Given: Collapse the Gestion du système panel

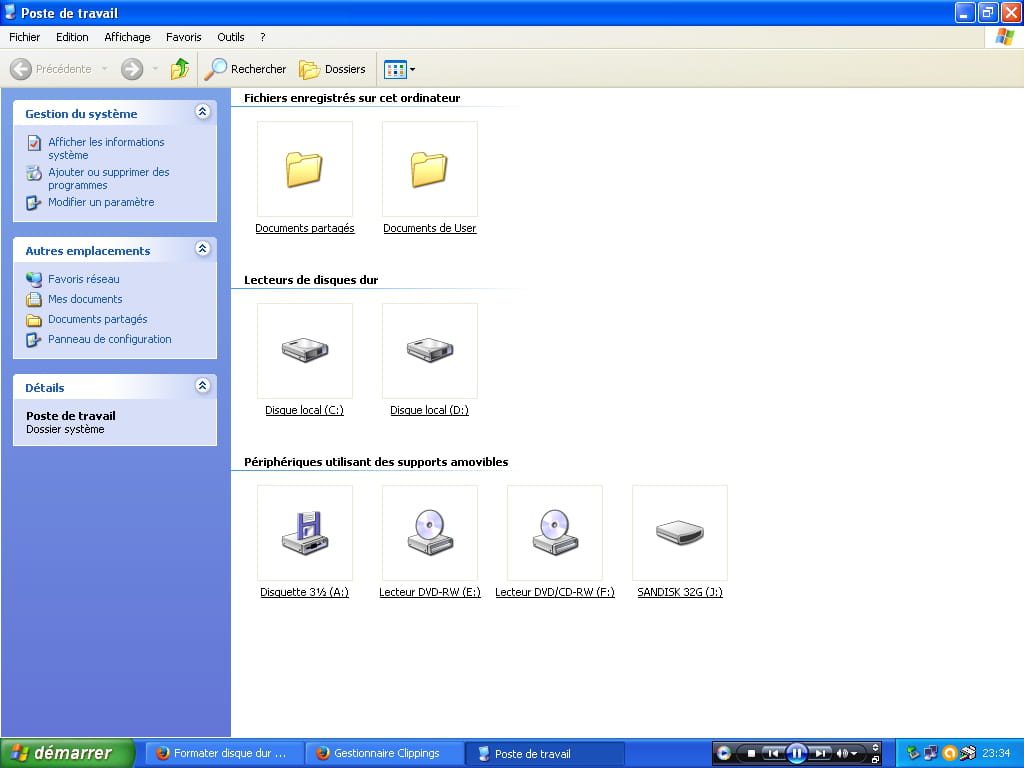Looking at the screenshot, I should pos(202,112).
